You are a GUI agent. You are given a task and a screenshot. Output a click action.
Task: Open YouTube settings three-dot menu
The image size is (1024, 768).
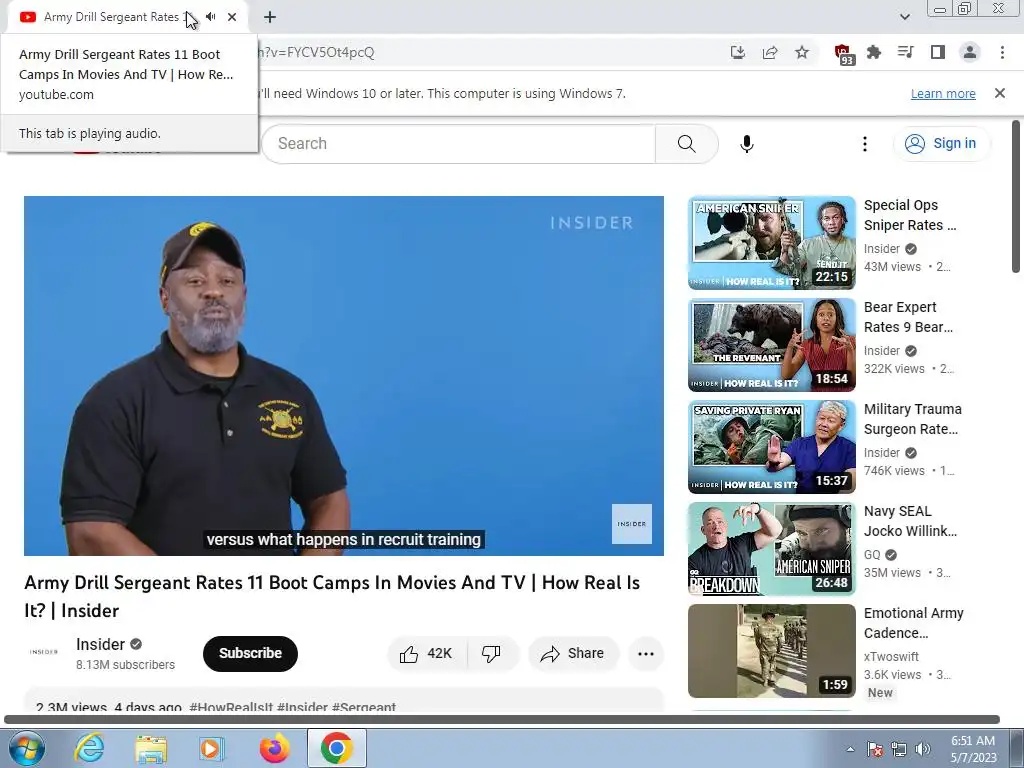click(865, 144)
